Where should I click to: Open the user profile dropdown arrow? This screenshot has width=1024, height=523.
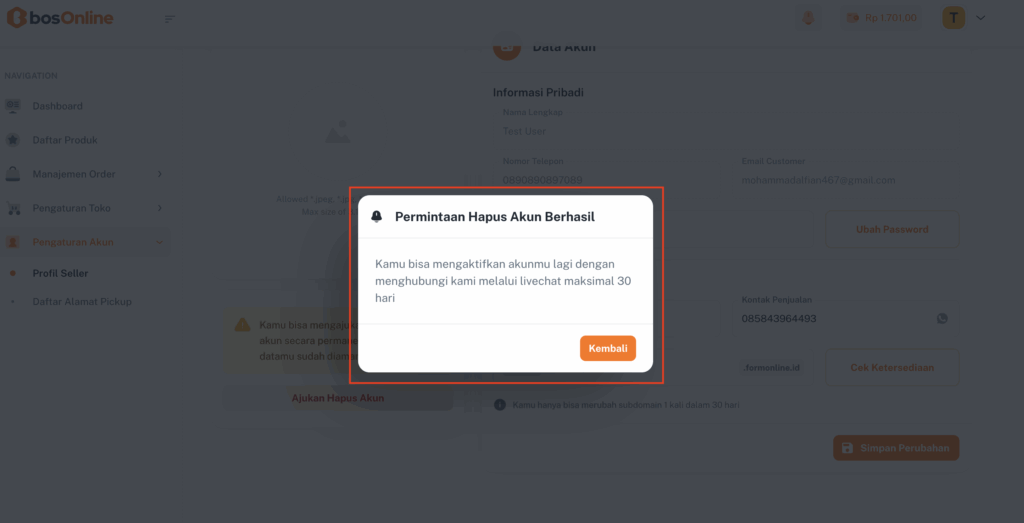coord(980,18)
